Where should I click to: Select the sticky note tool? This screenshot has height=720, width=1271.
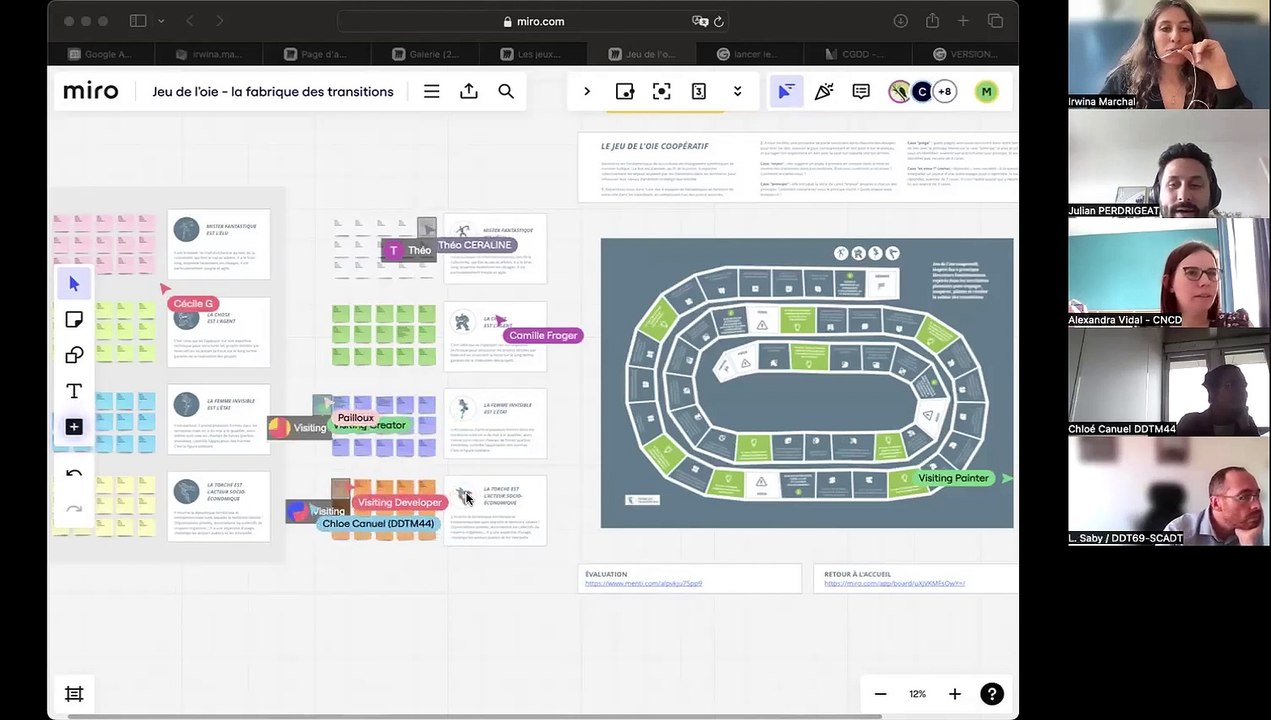tap(74, 320)
